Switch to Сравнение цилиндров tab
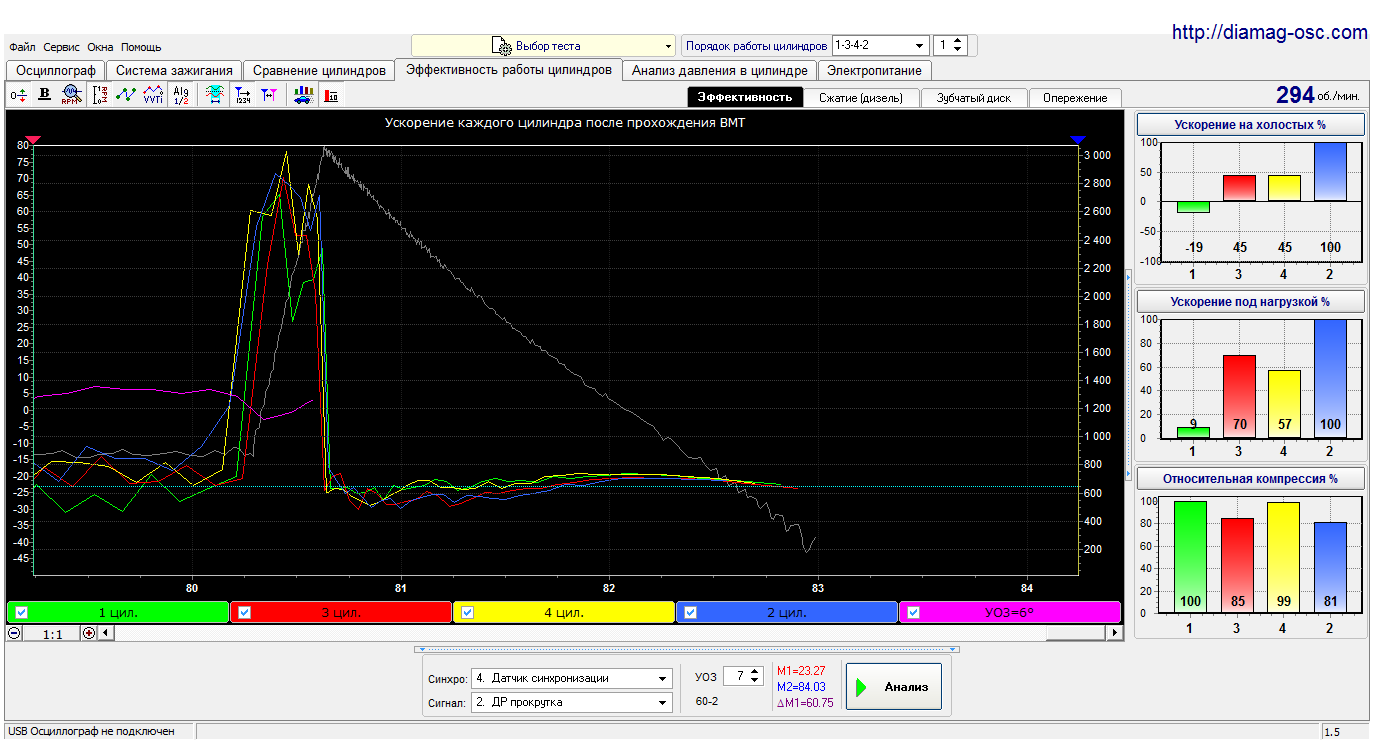Image resolution: width=1382 pixels, height=744 pixels. [x=319, y=71]
